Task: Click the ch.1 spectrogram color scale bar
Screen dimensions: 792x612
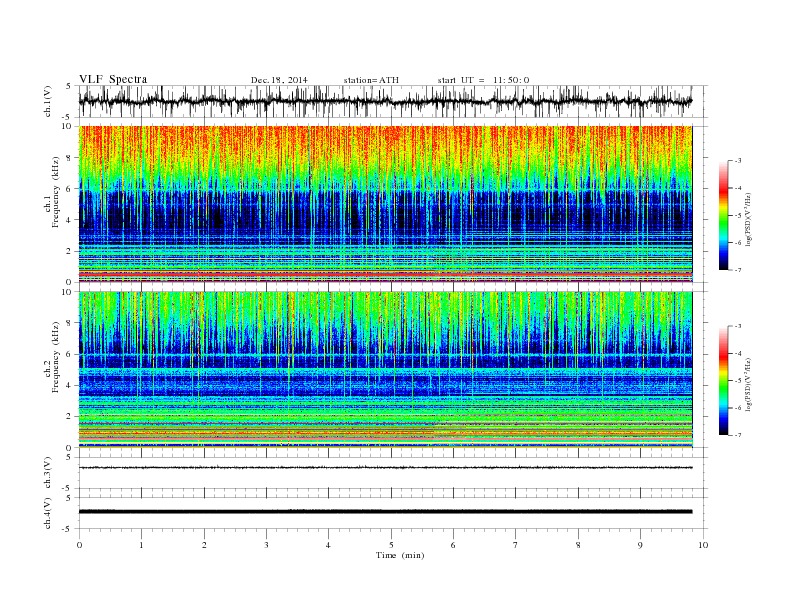Action: click(x=723, y=215)
